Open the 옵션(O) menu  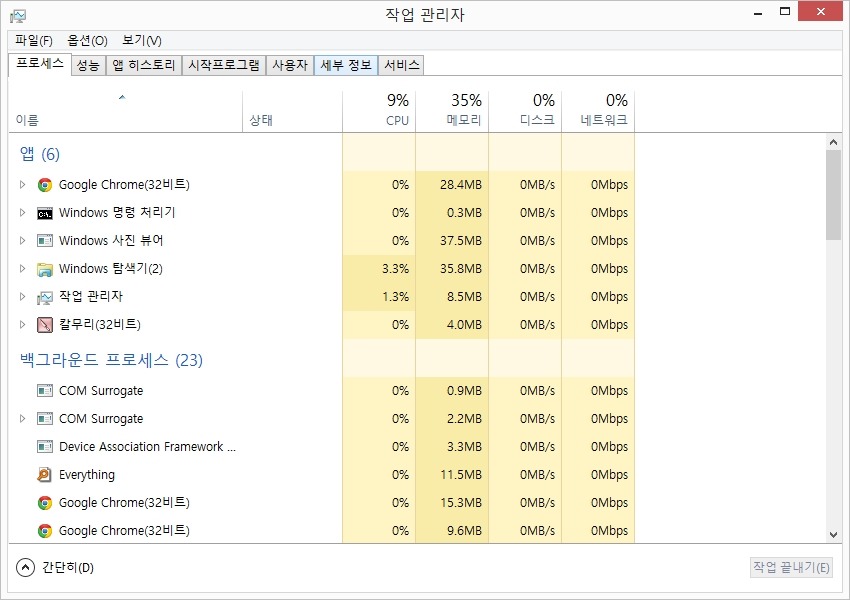87,41
